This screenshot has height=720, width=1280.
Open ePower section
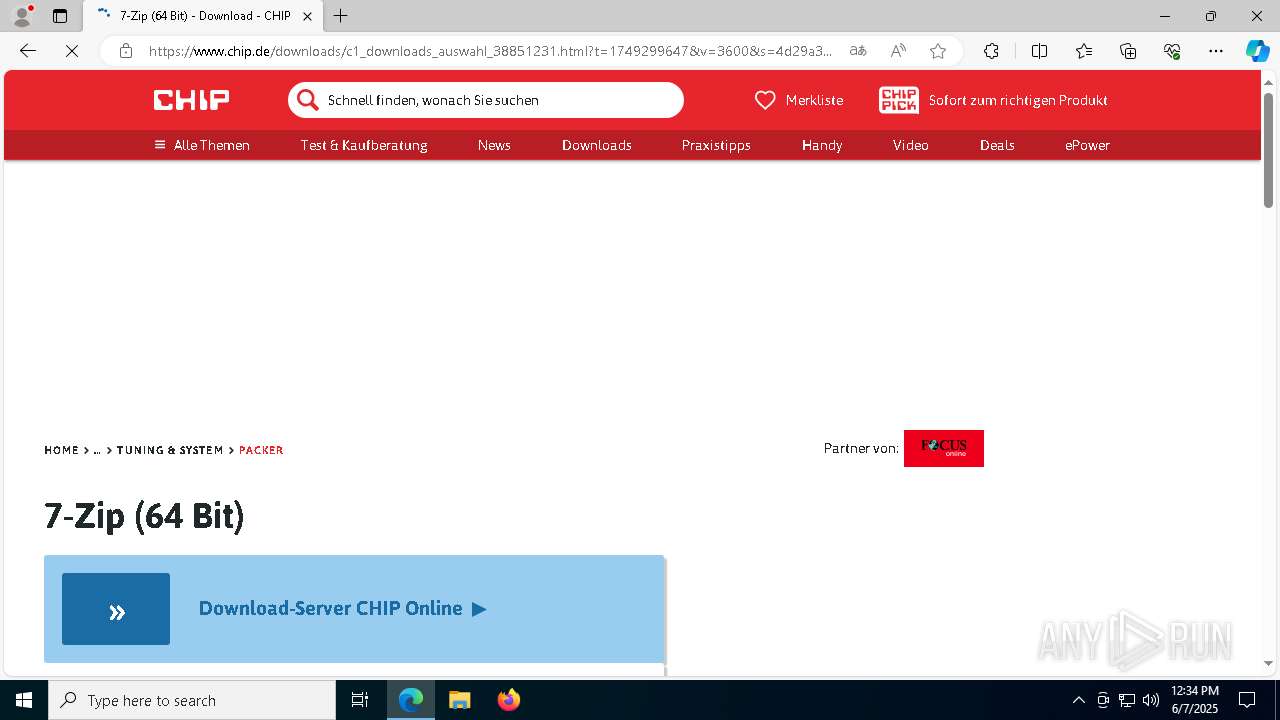[x=1087, y=145]
